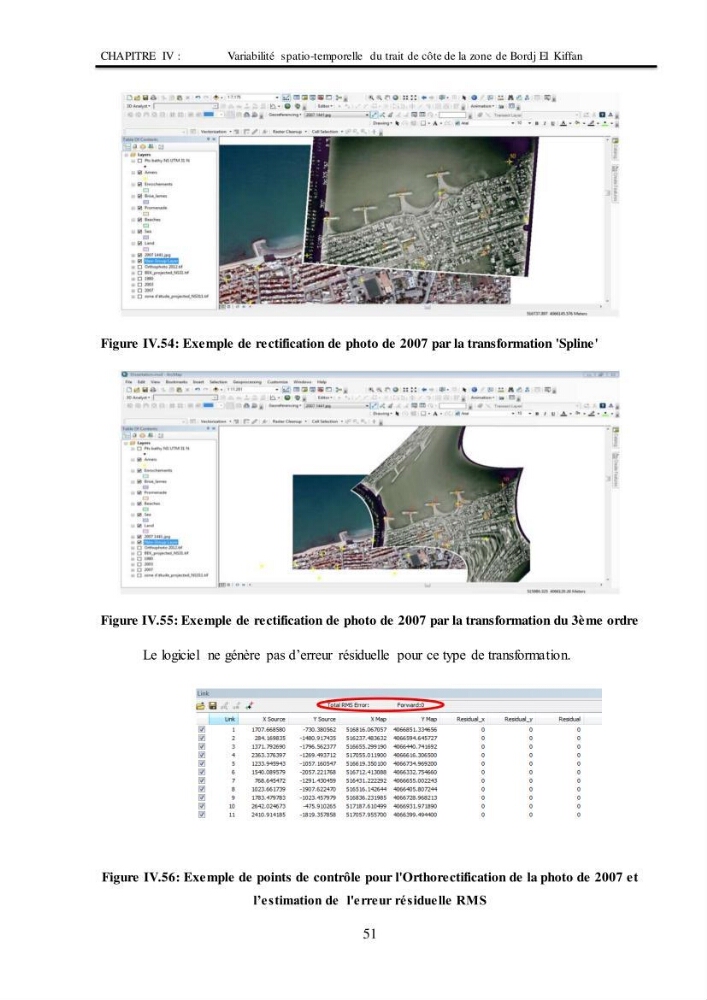
Task: Click the Full Extent globe in Figure IV.54 ArcMap
Action: point(395,98)
